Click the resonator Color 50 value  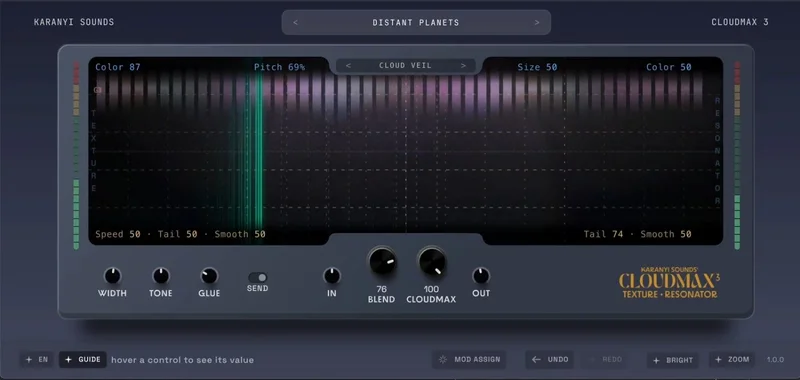(669, 67)
